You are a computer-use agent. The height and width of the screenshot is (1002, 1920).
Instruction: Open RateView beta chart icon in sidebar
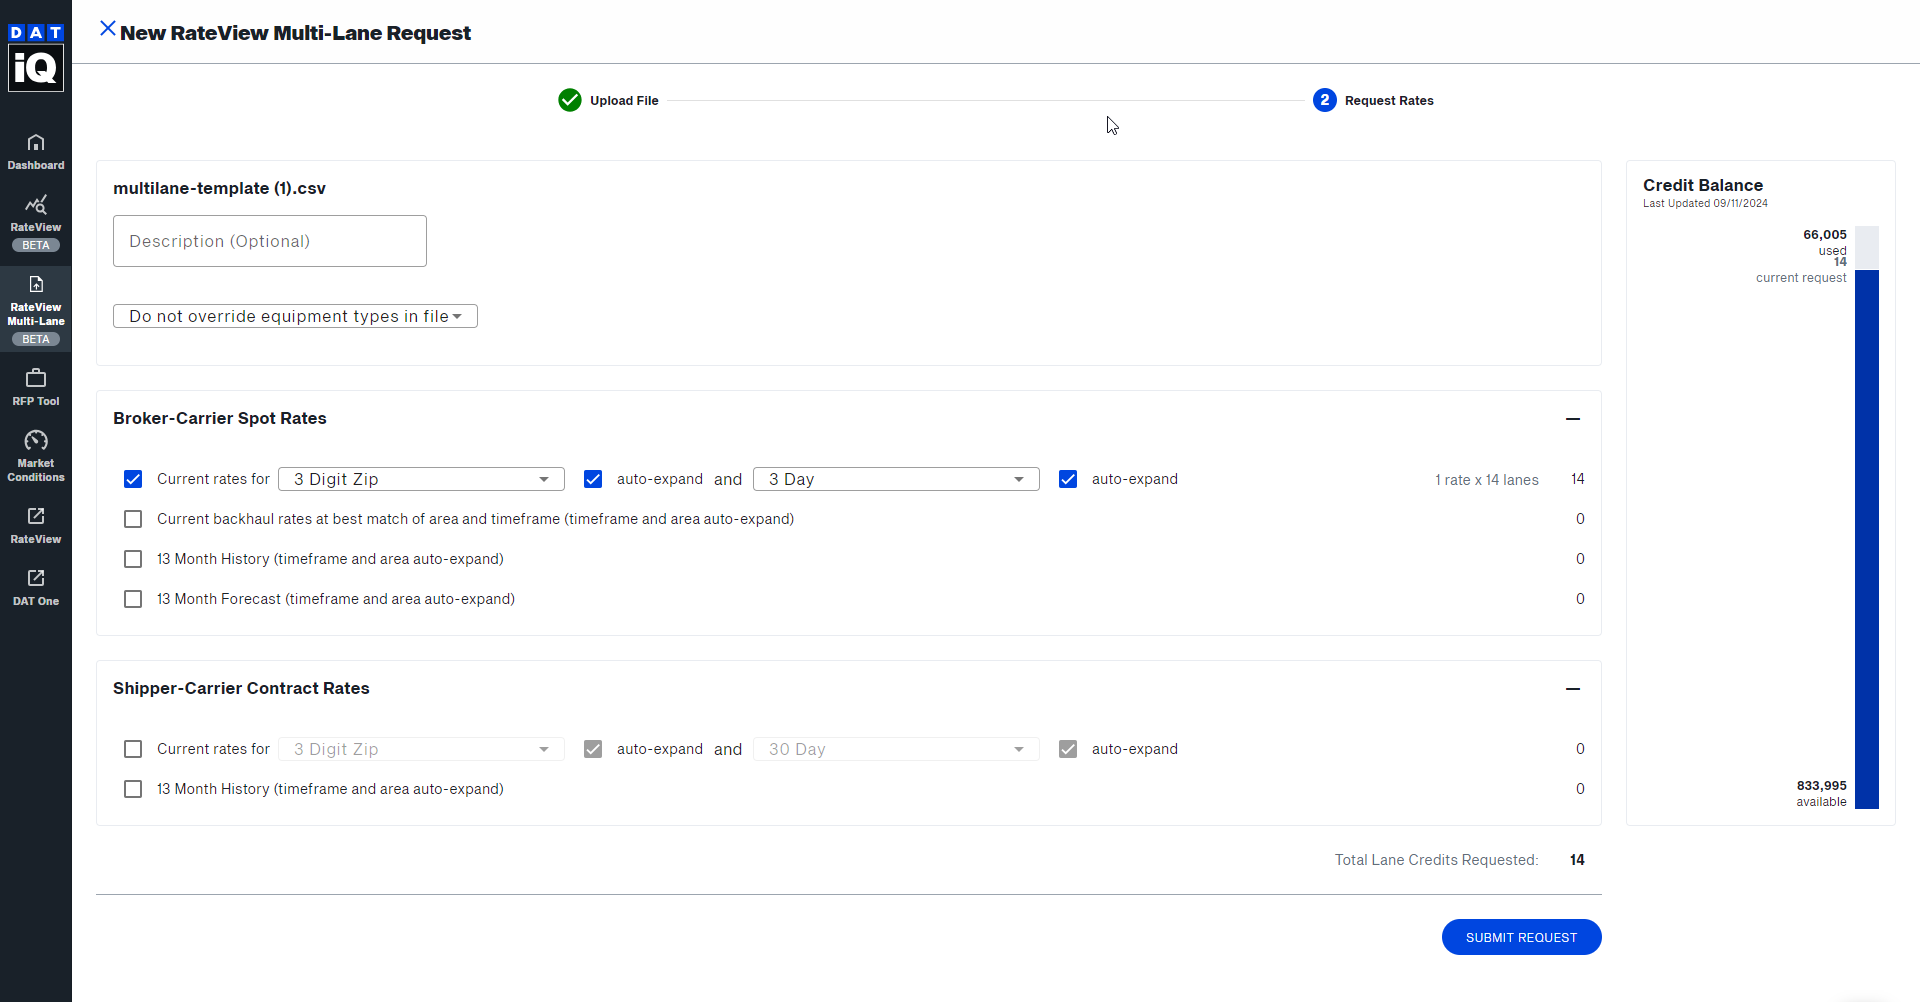[36, 206]
